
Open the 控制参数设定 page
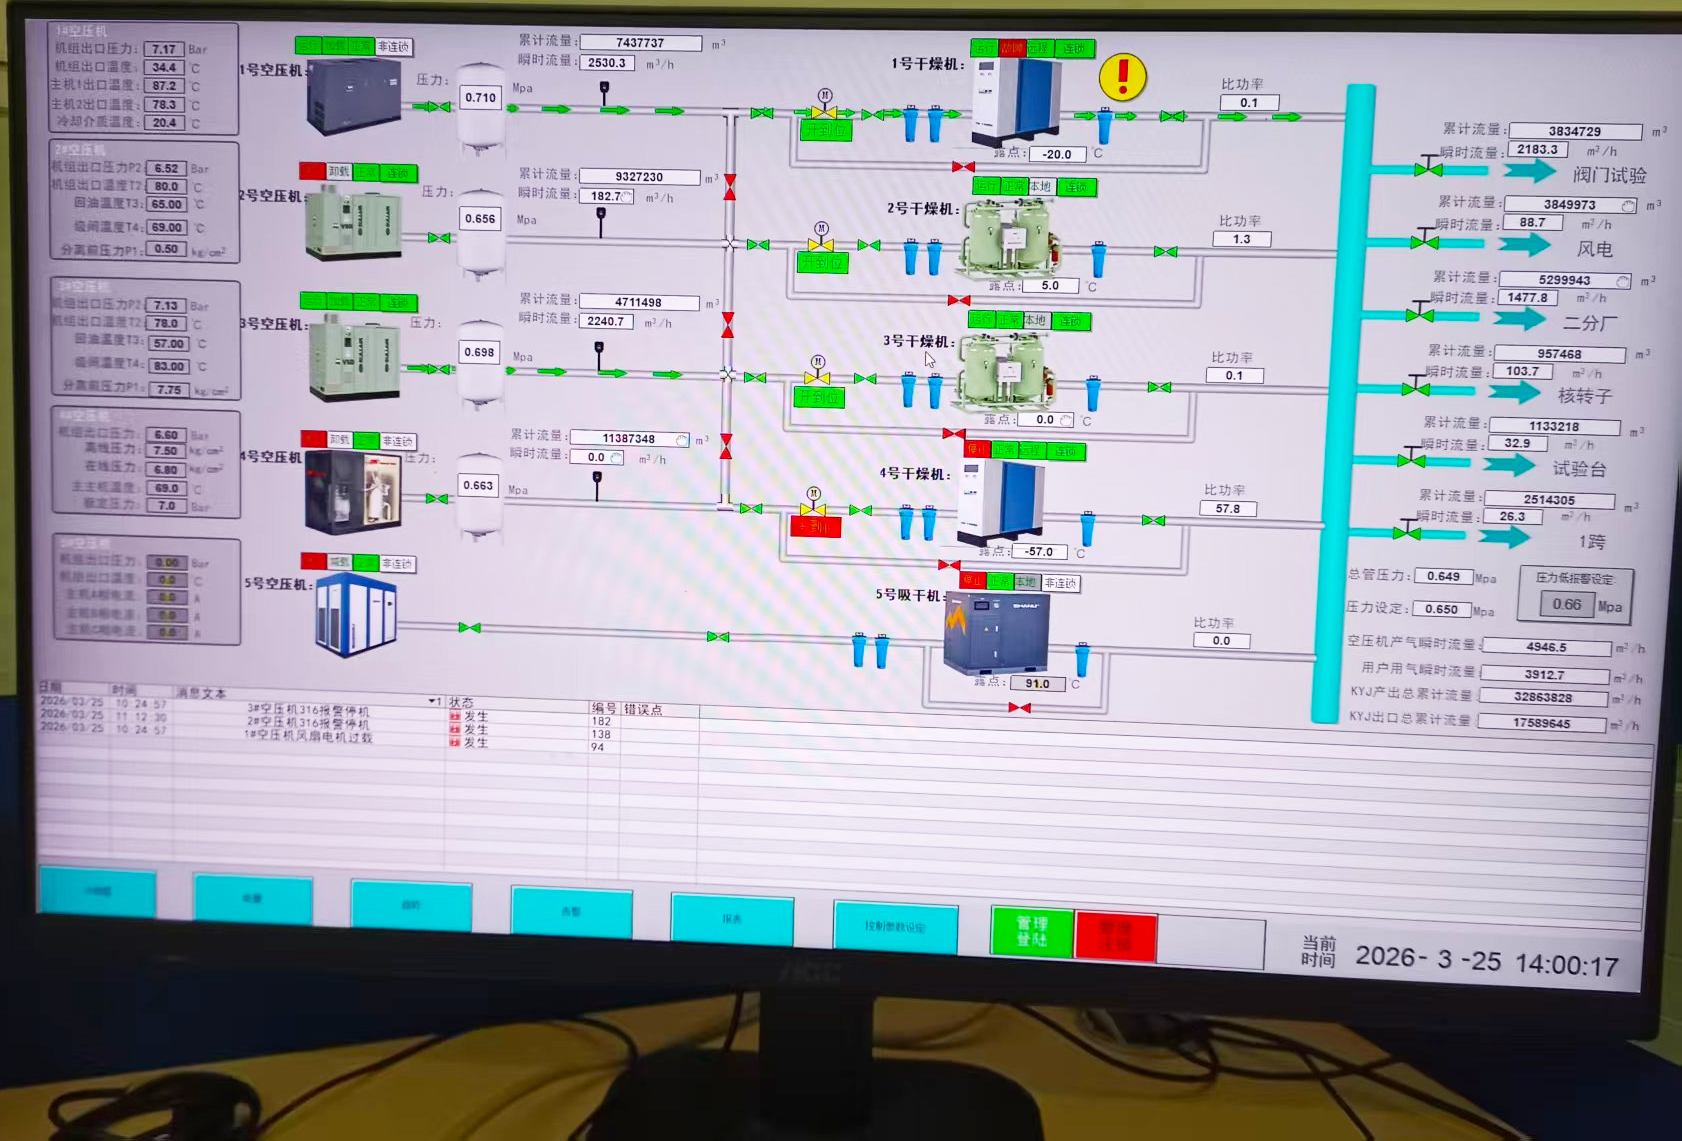[895, 927]
